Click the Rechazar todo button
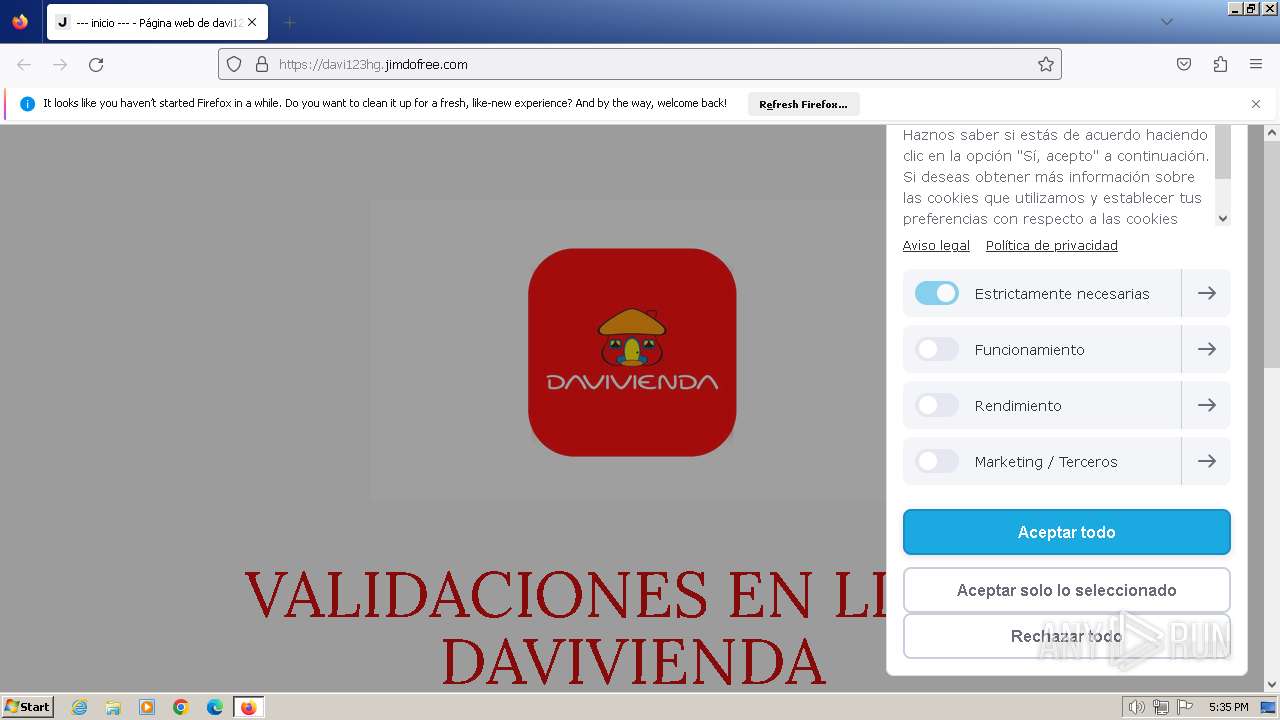 pyautogui.click(x=1067, y=636)
